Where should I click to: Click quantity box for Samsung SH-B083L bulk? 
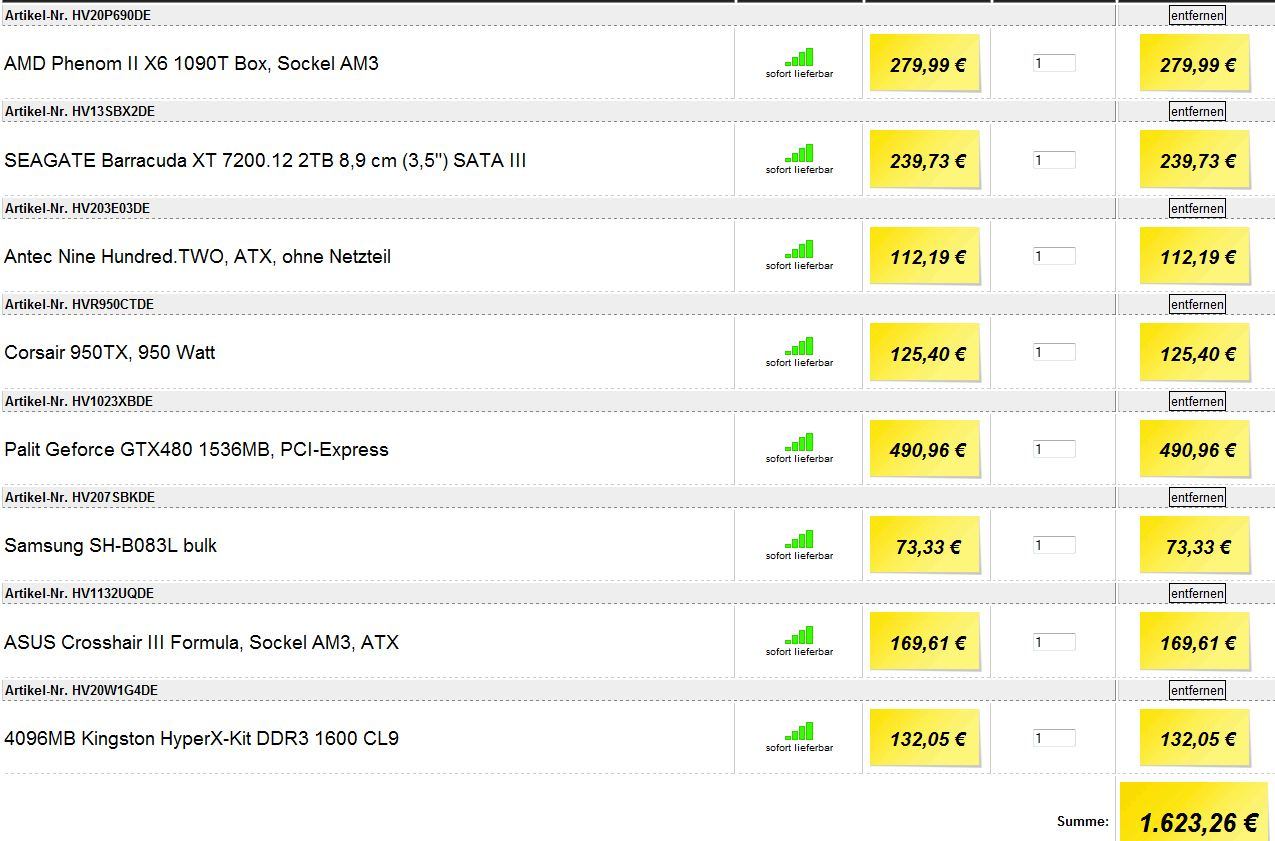(1054, 545)
